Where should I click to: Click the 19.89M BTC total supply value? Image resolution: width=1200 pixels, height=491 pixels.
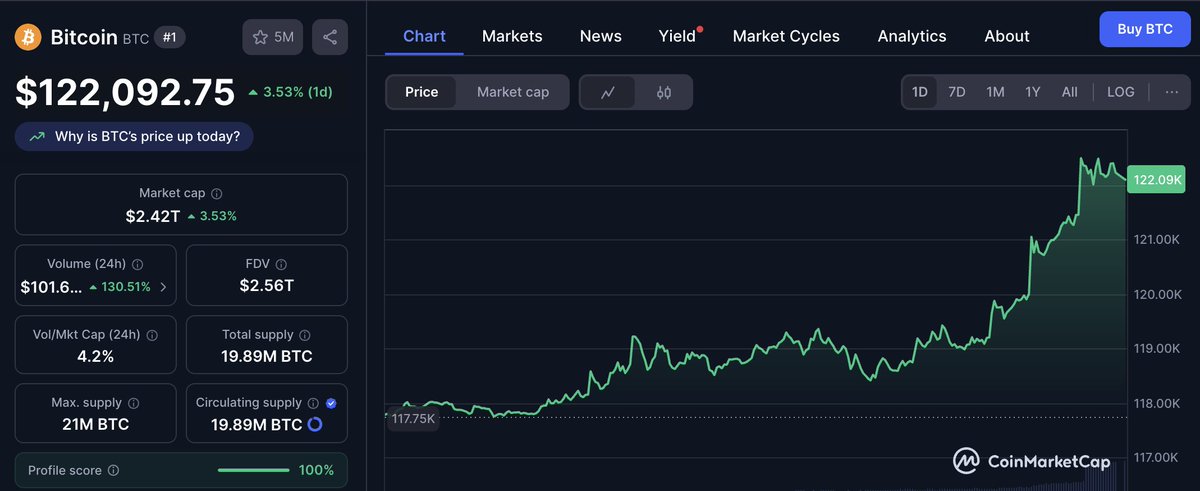(267, 356)
